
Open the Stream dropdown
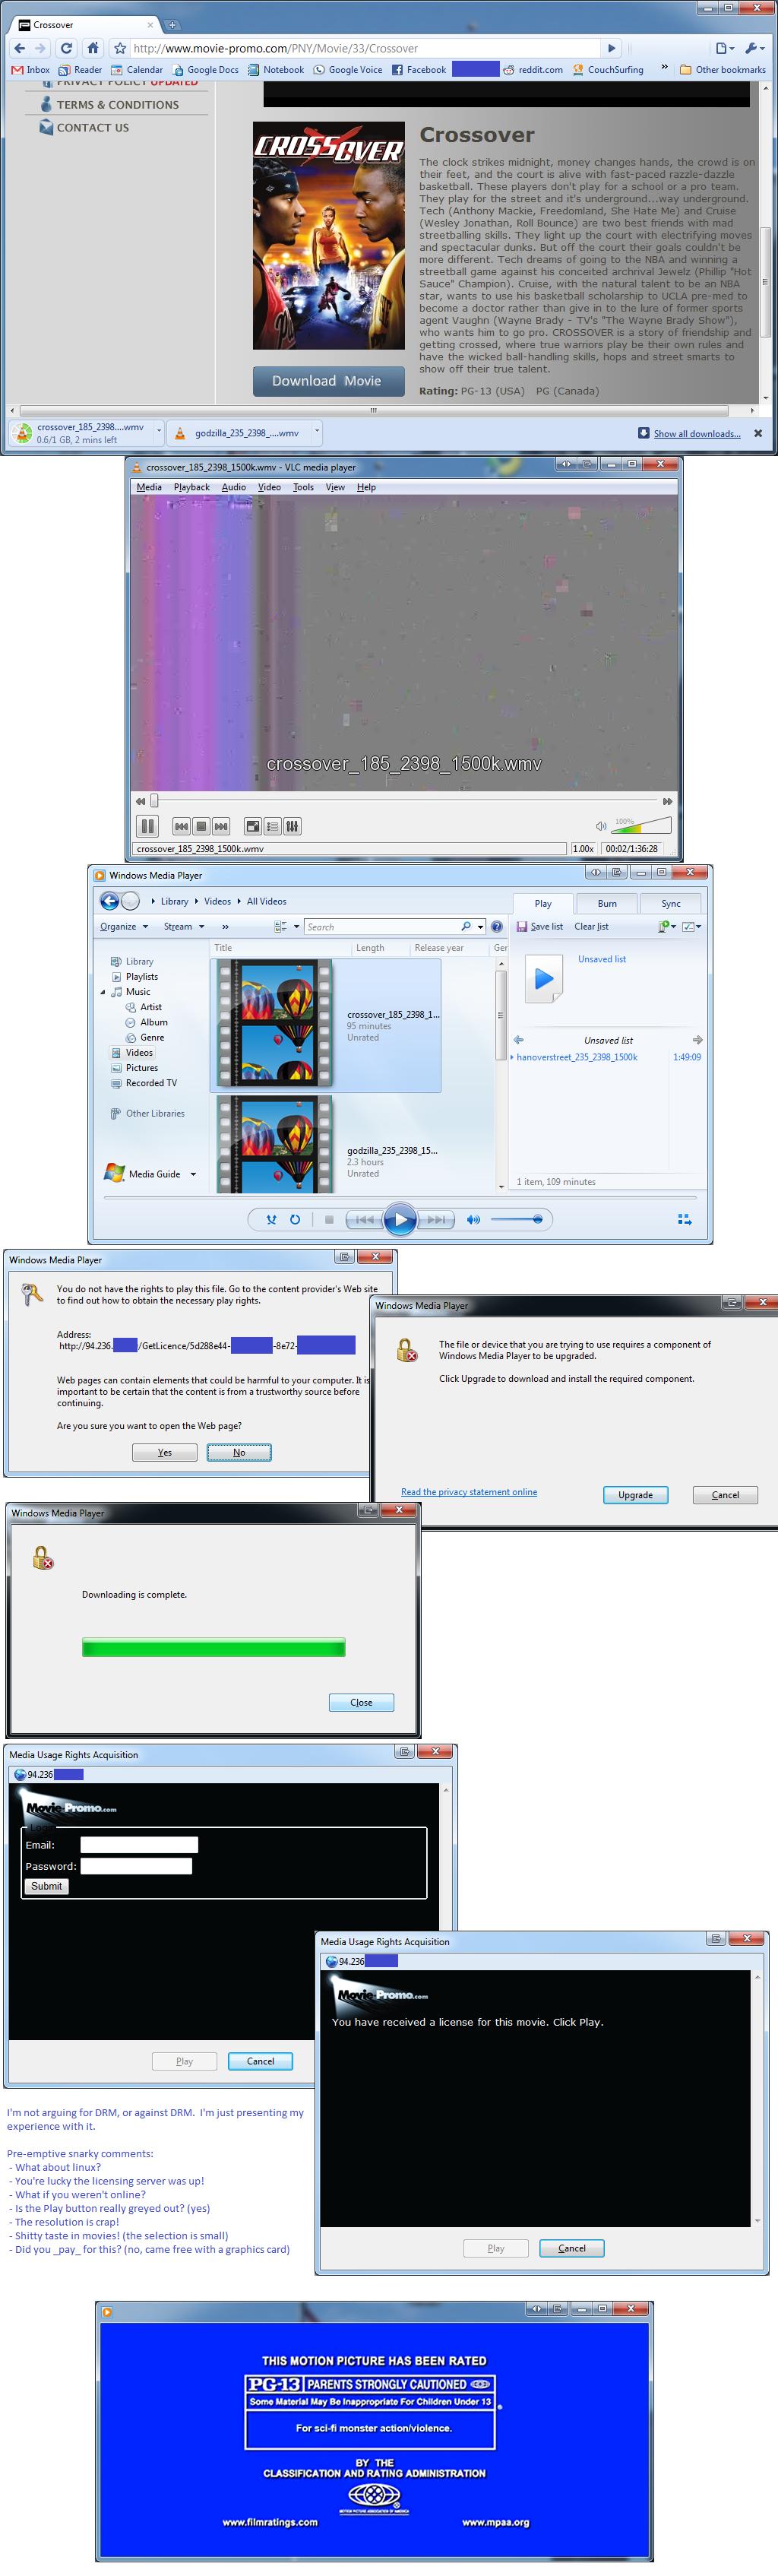tap(183, 926)
